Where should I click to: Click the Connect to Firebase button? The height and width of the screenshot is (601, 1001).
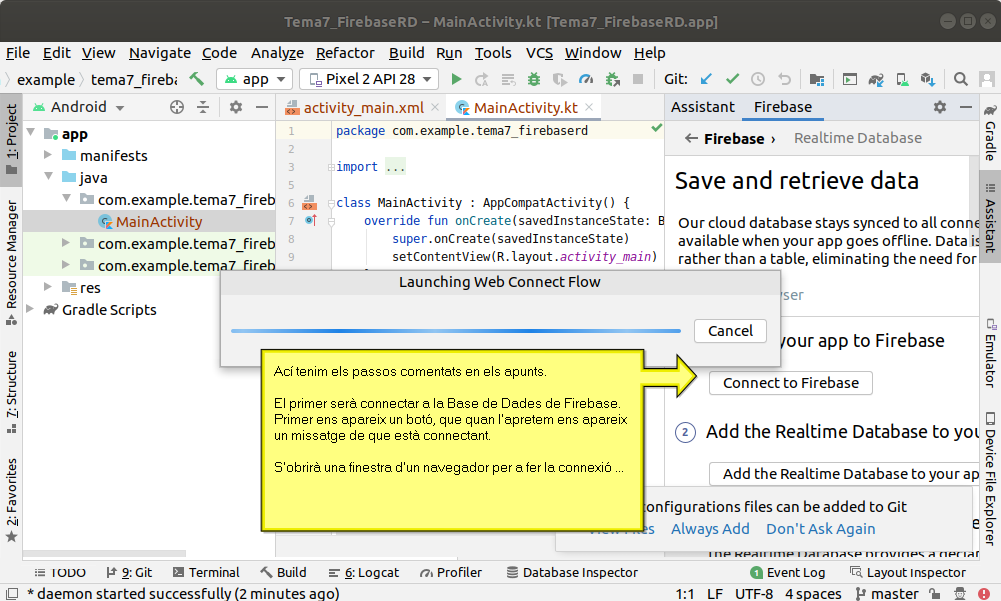tap(790, 383)
